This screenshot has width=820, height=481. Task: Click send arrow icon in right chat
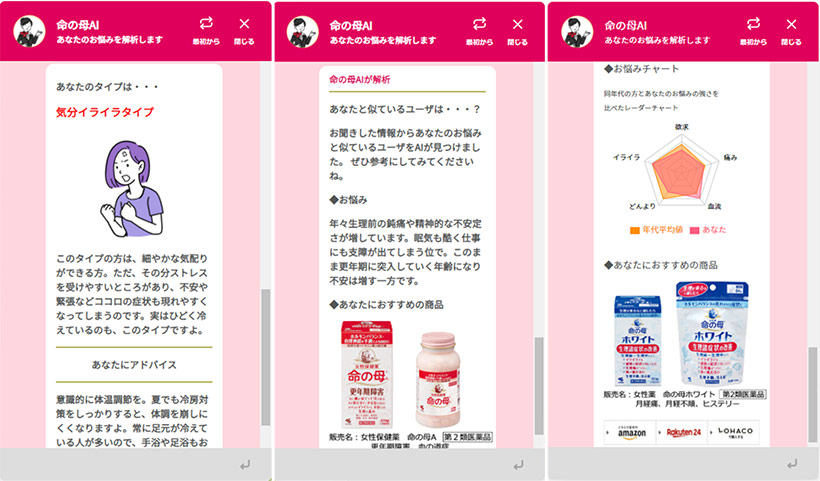coord(792,464)
